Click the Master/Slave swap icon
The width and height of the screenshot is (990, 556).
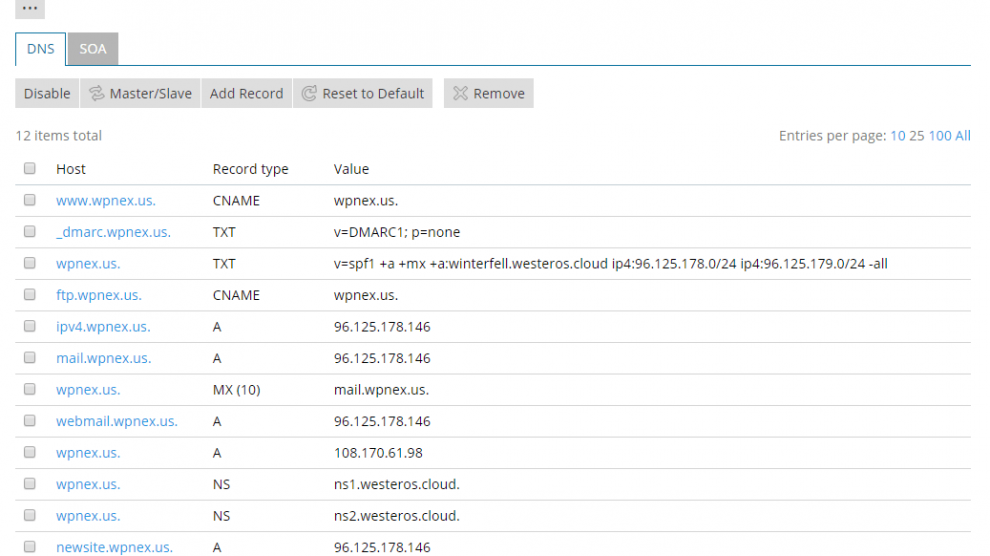click(97, 93)
